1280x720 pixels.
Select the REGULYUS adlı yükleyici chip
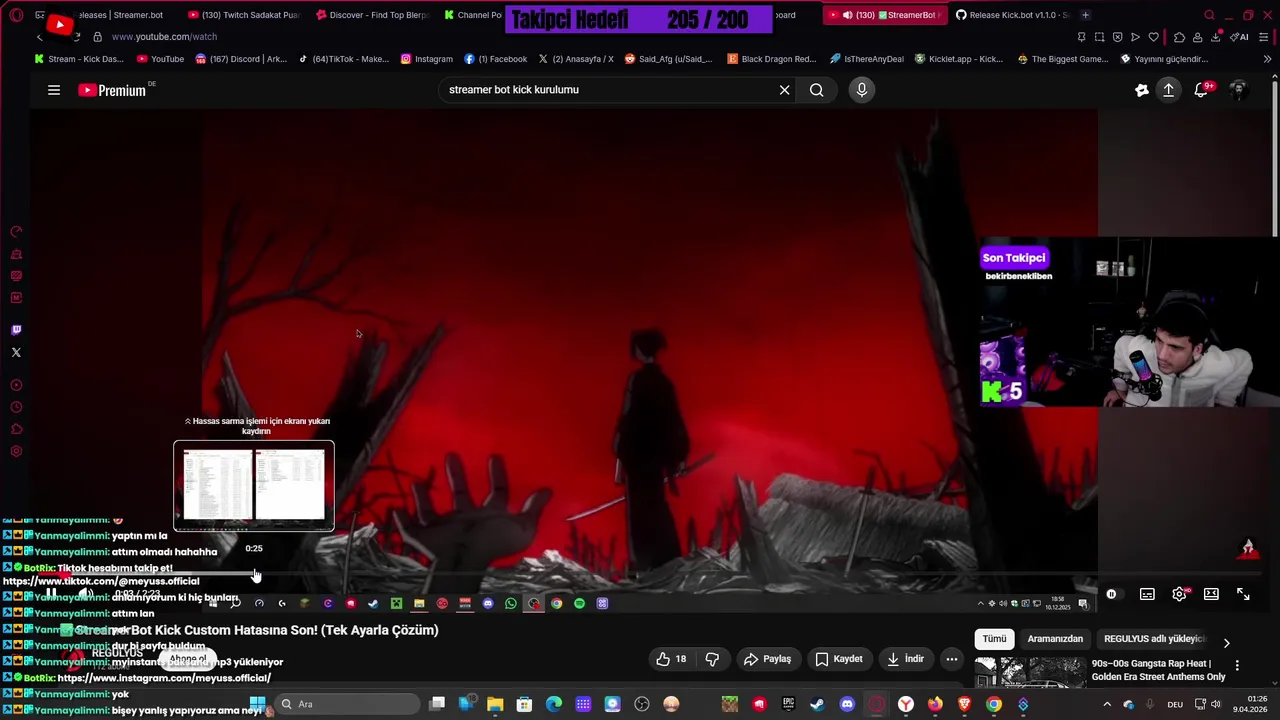click(1154, 639)
